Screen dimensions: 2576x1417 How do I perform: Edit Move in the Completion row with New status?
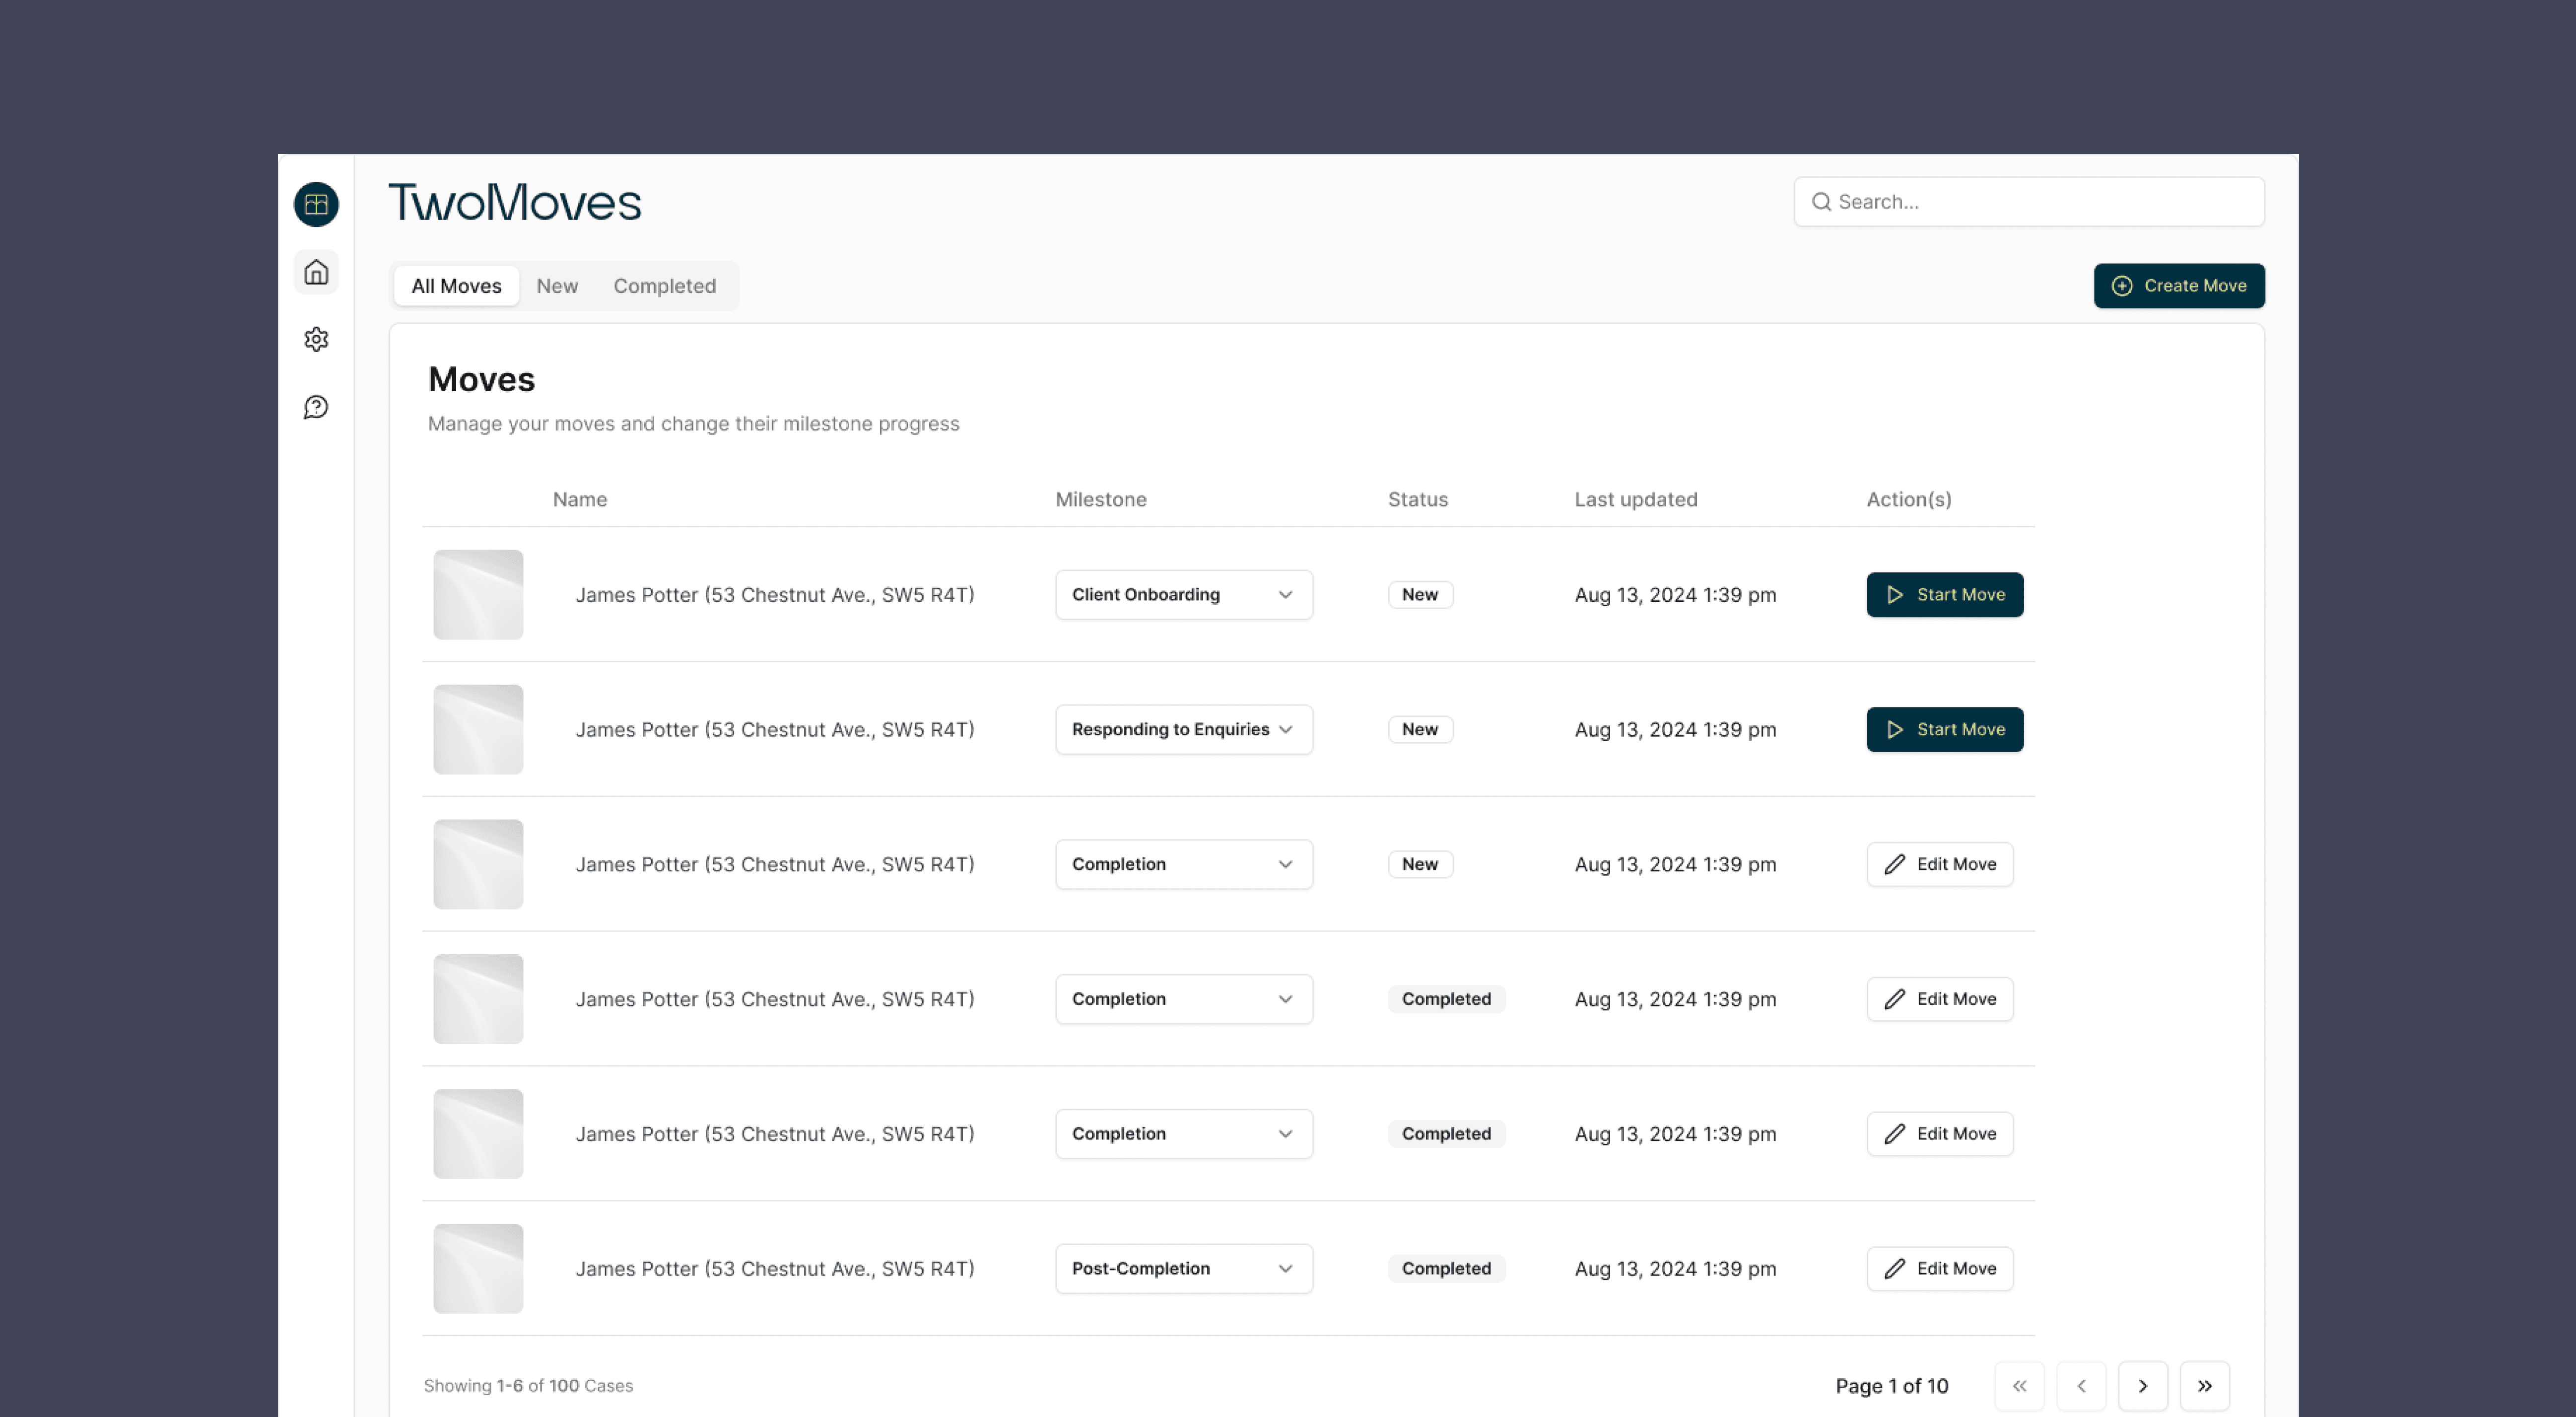1940,864
